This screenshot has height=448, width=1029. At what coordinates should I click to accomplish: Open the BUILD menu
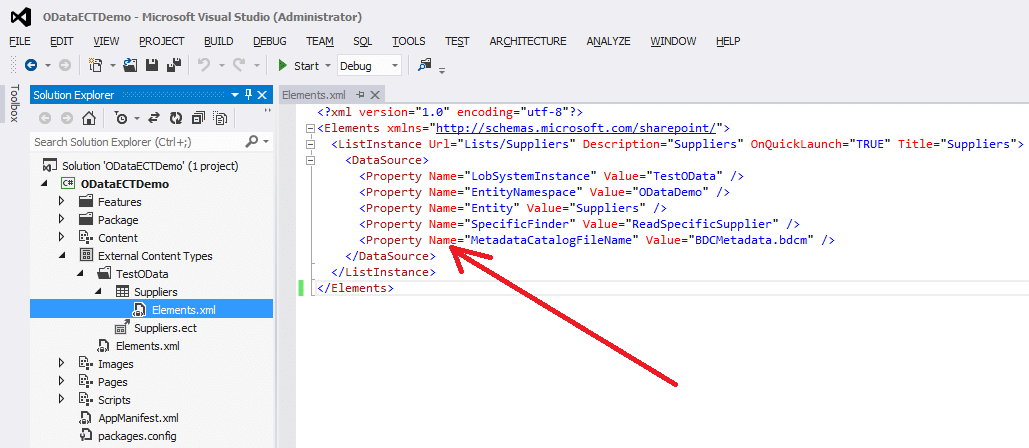click(x=219, y=41)
